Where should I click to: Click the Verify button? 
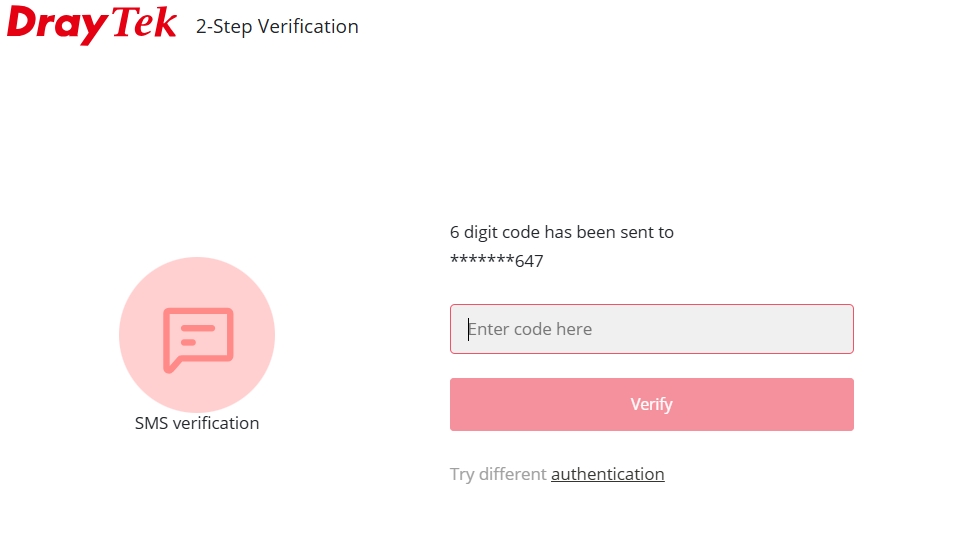(651, 405)
